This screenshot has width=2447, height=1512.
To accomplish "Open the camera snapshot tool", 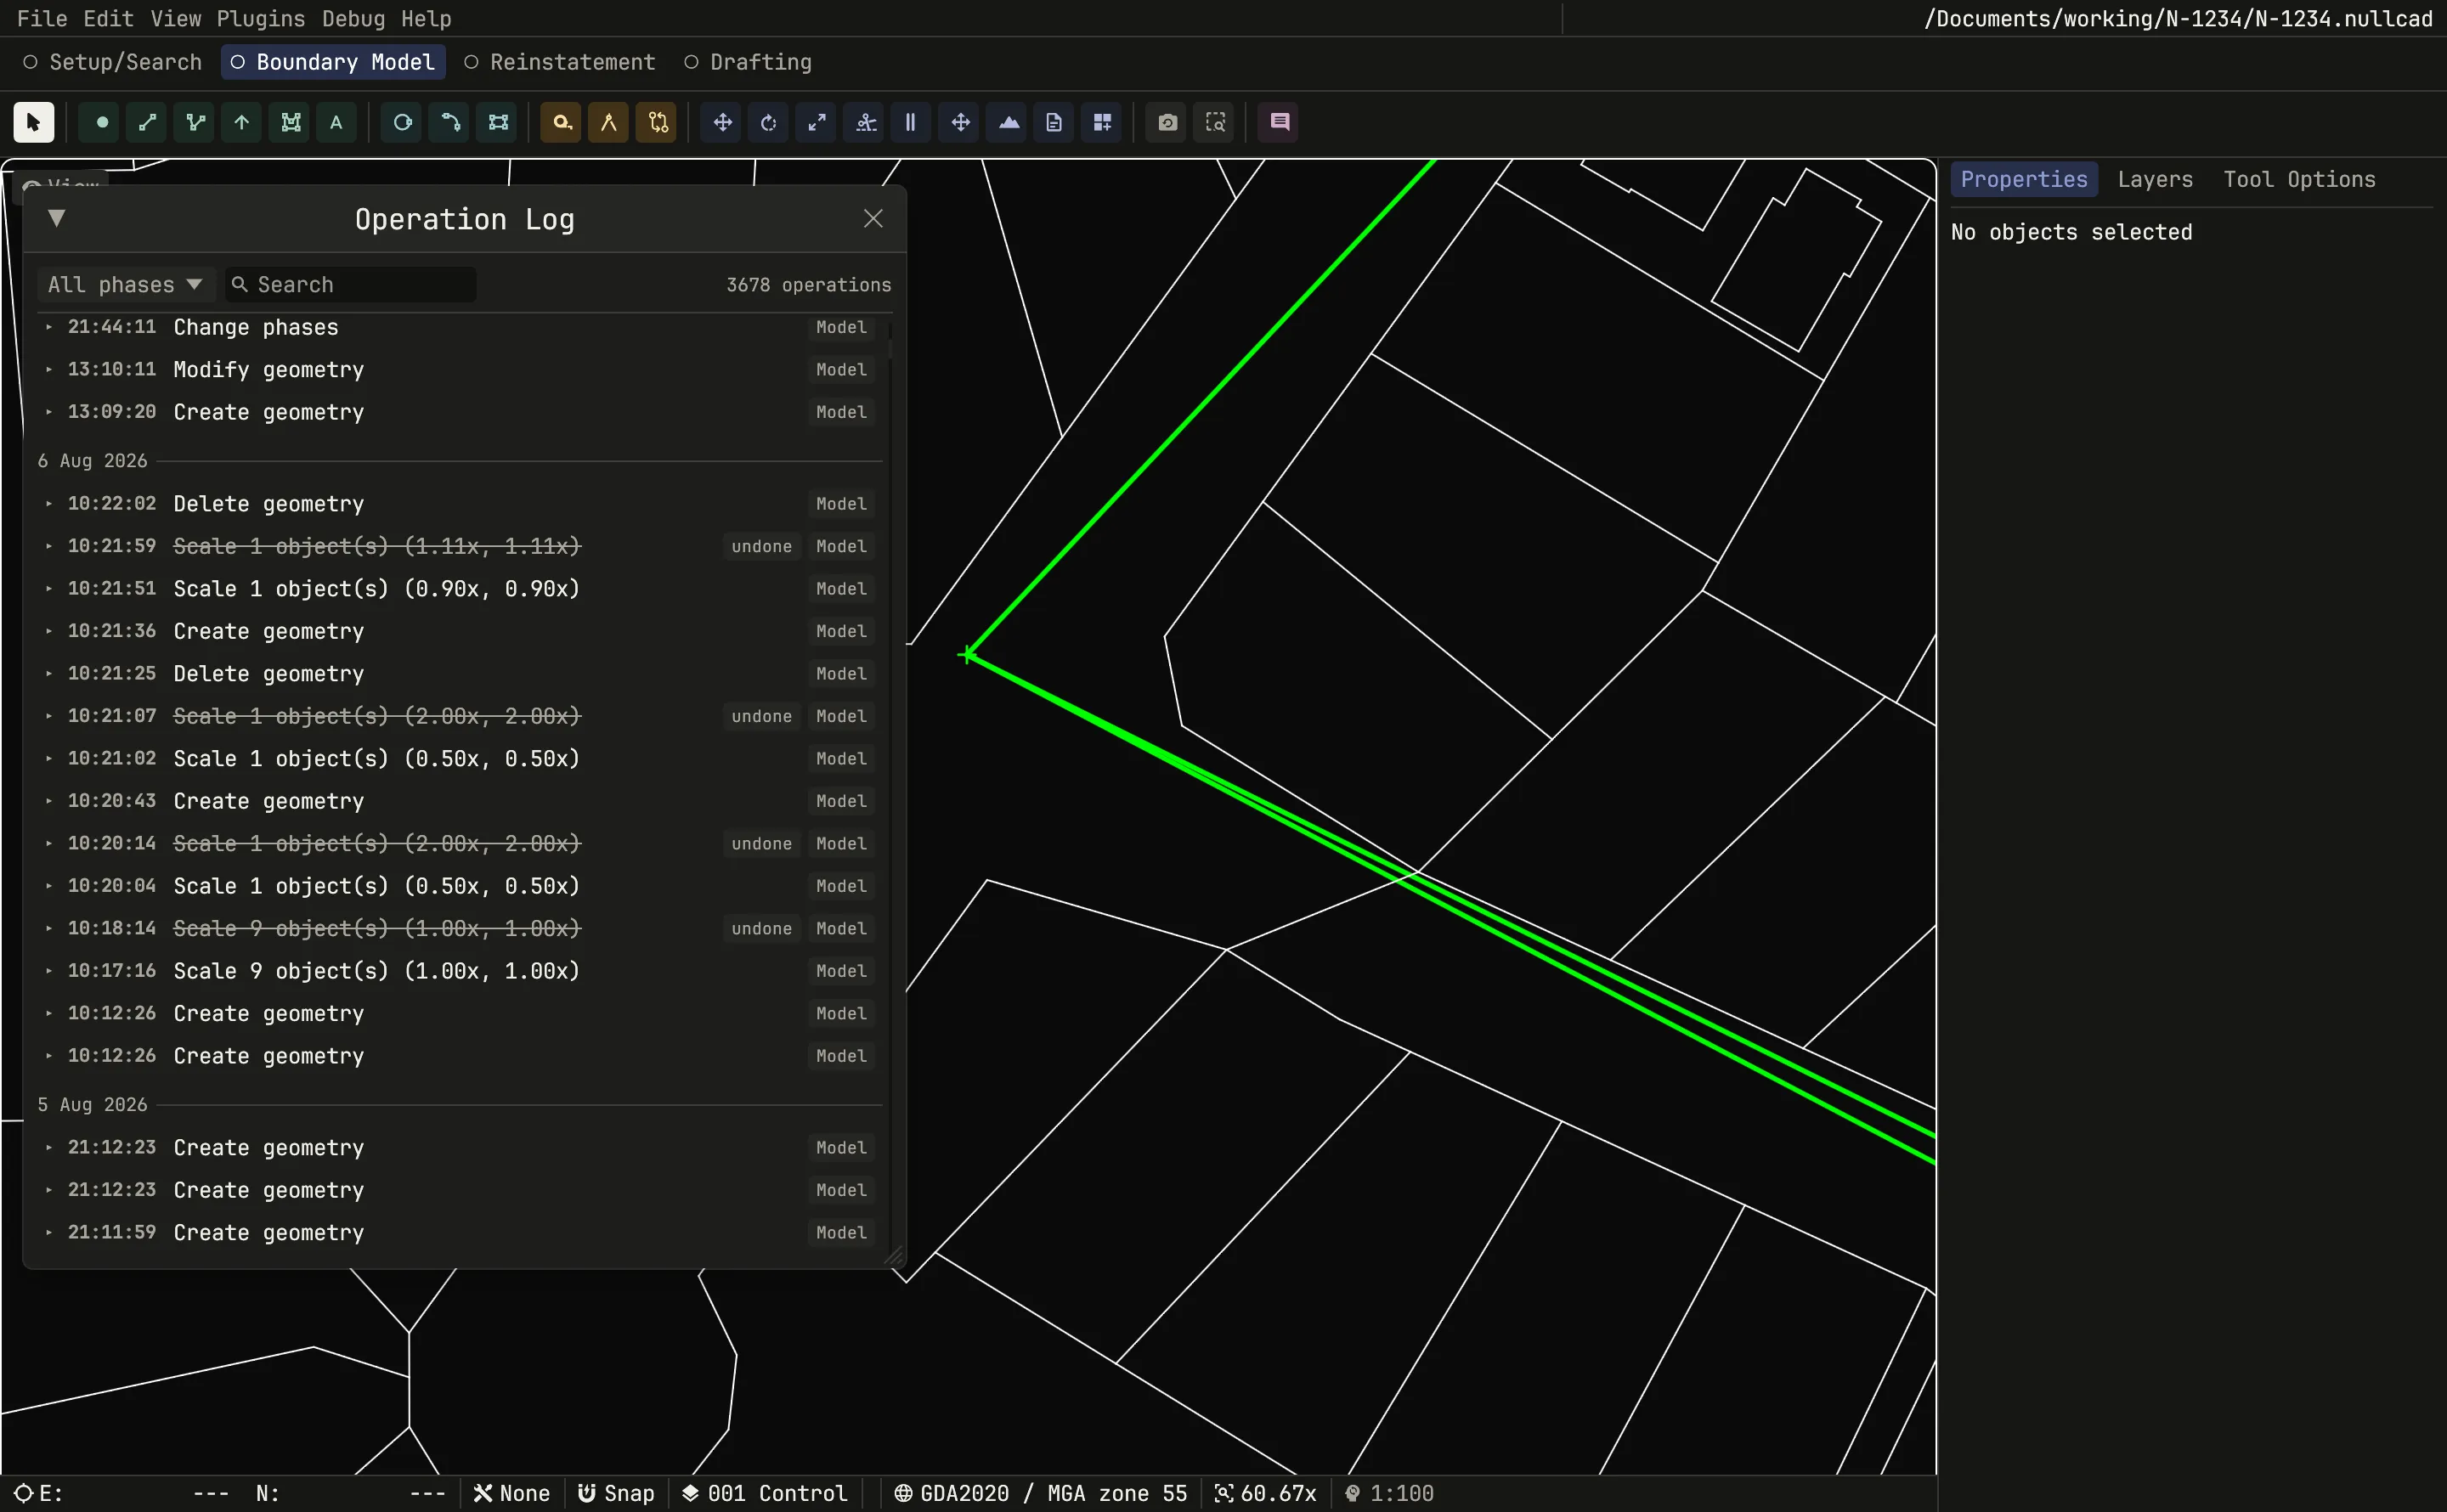I will click(x=1167, y=122).
